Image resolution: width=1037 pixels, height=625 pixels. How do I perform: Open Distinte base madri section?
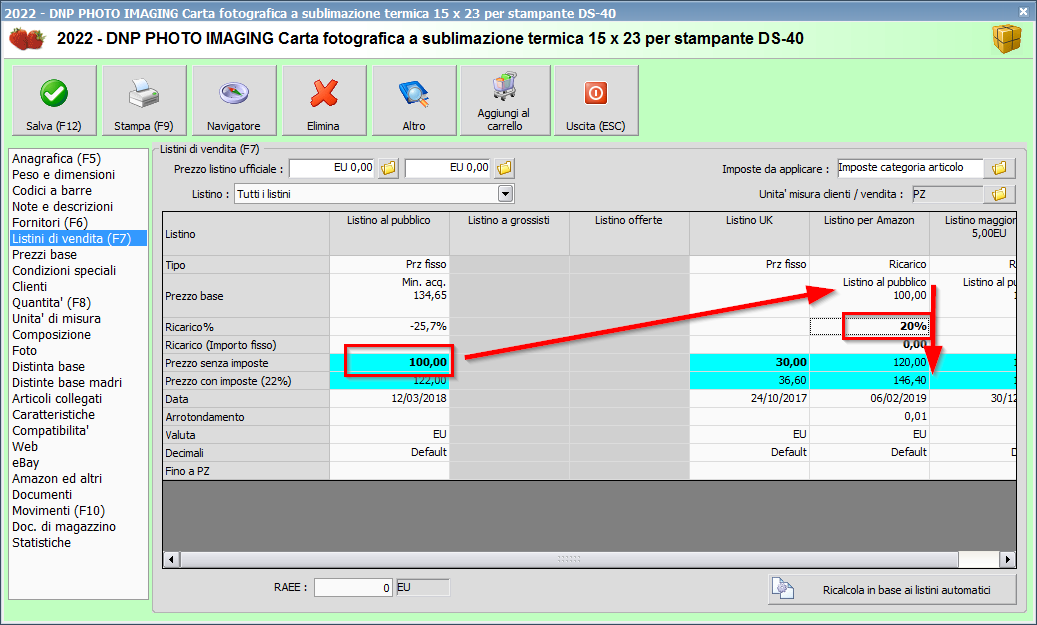point(67,382)
